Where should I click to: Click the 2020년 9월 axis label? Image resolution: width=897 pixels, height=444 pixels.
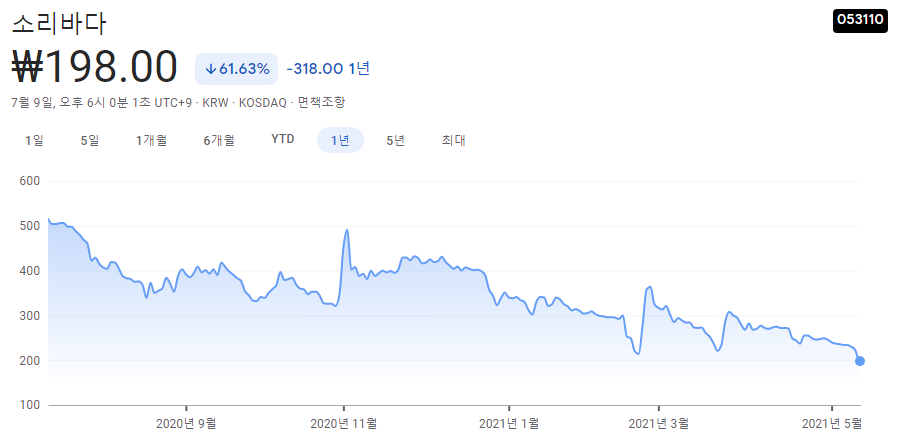[186, 424]
